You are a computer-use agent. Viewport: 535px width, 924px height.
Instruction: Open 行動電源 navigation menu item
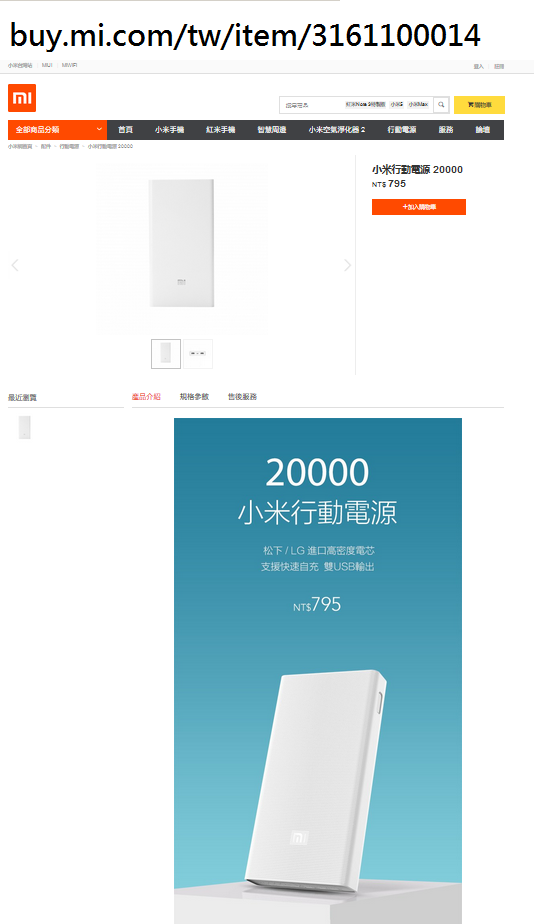point(402,130)
